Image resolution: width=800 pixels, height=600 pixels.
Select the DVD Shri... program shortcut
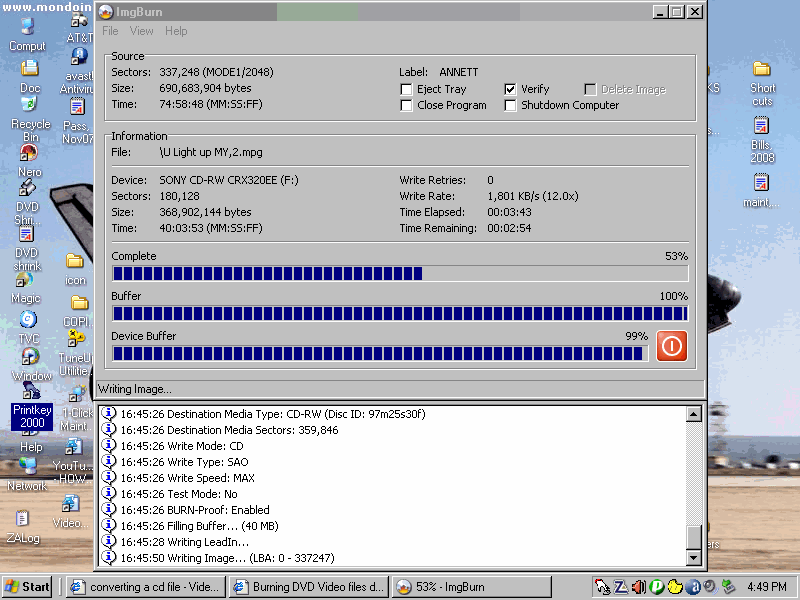(27, 203)
